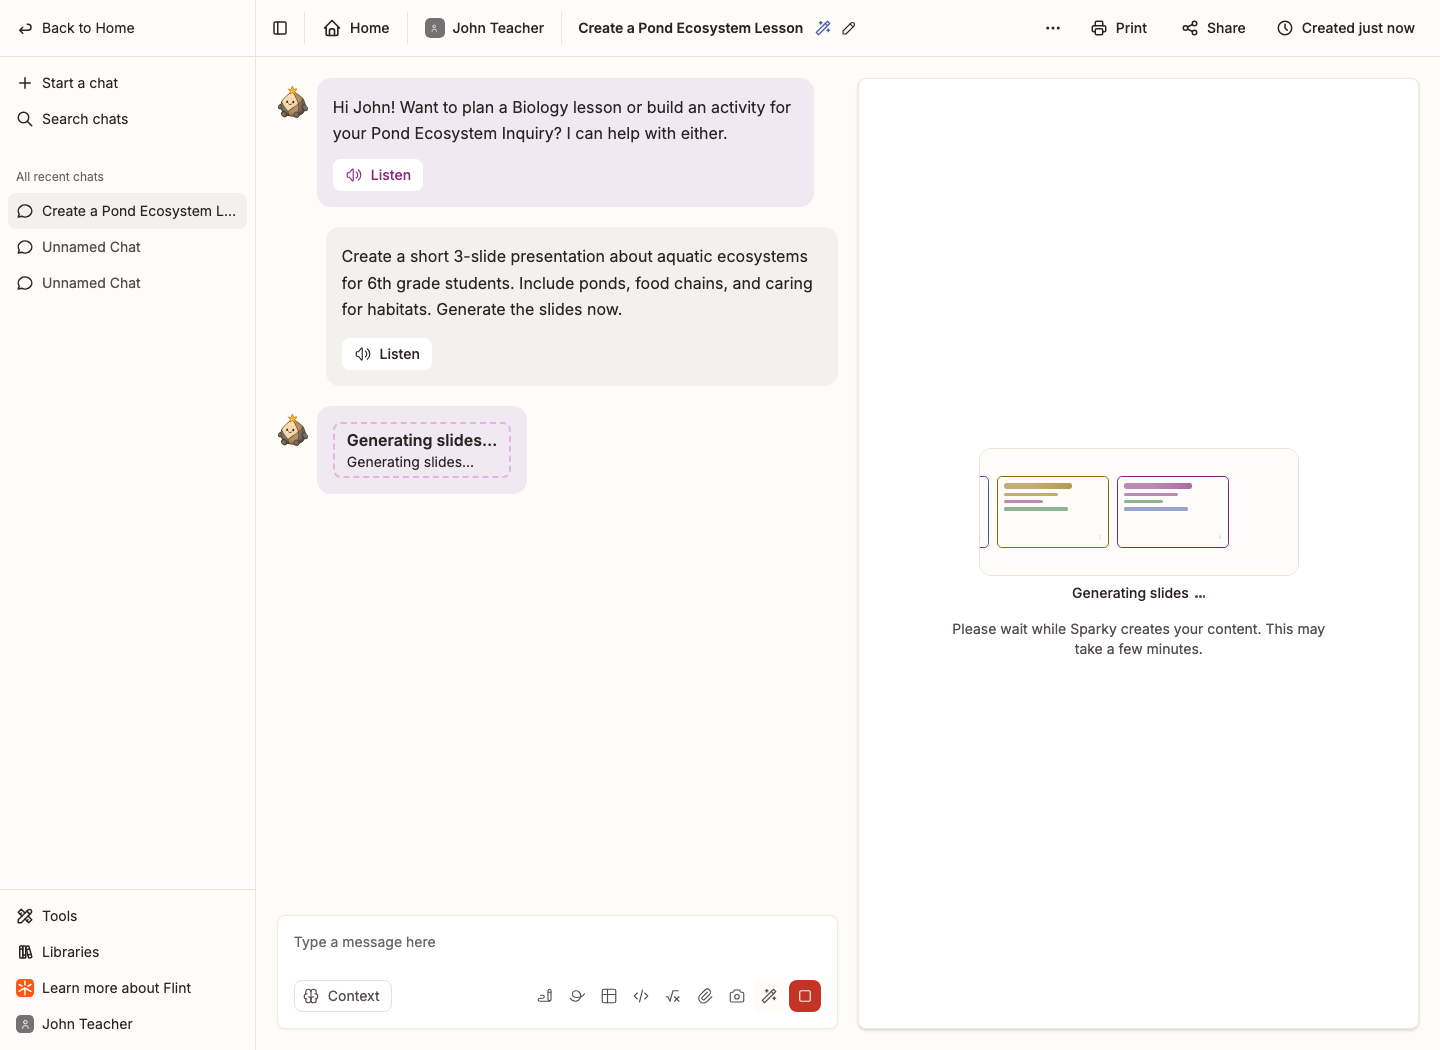Click the magic wand icon in the message toolbar
Viewport: 1440px width, 1050px height.
[769, 996]
